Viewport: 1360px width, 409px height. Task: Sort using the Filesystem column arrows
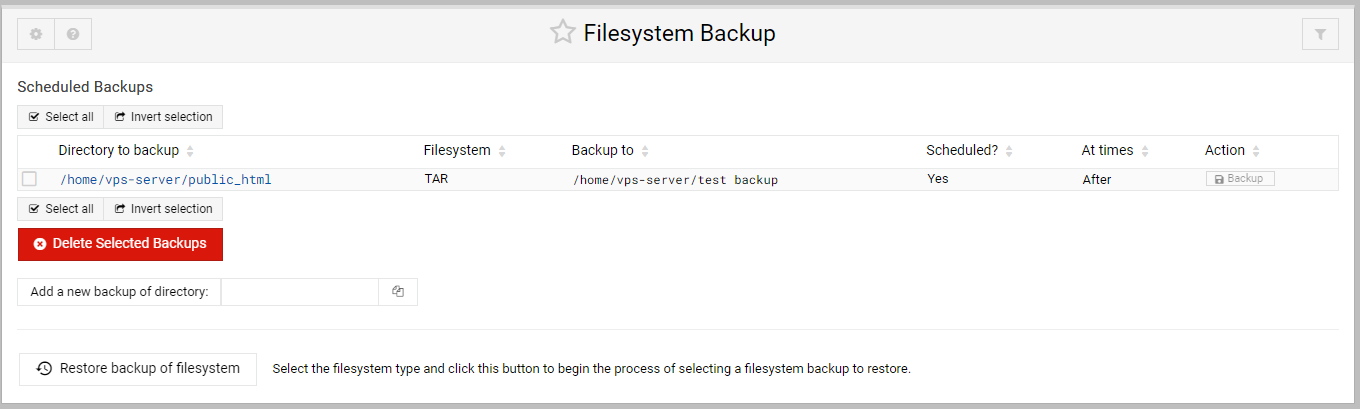tap(502, 151)
